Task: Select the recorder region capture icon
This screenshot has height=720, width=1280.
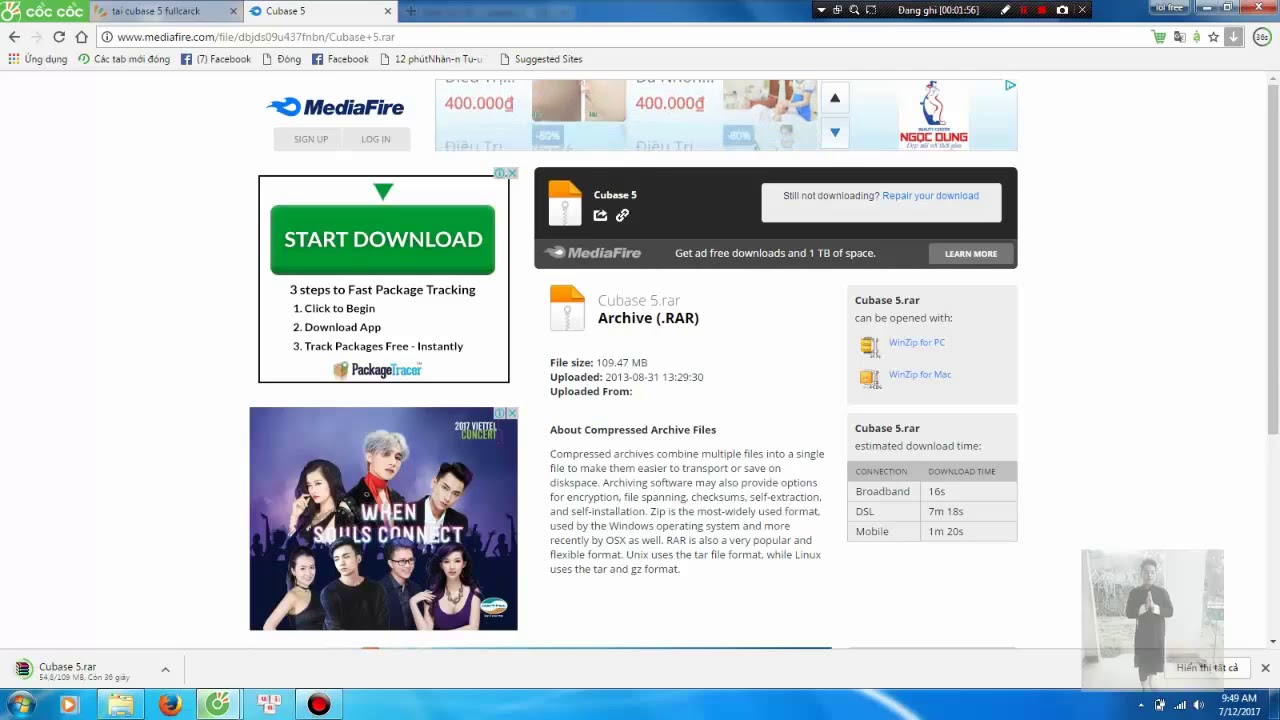Action: (x=871, y=10)
